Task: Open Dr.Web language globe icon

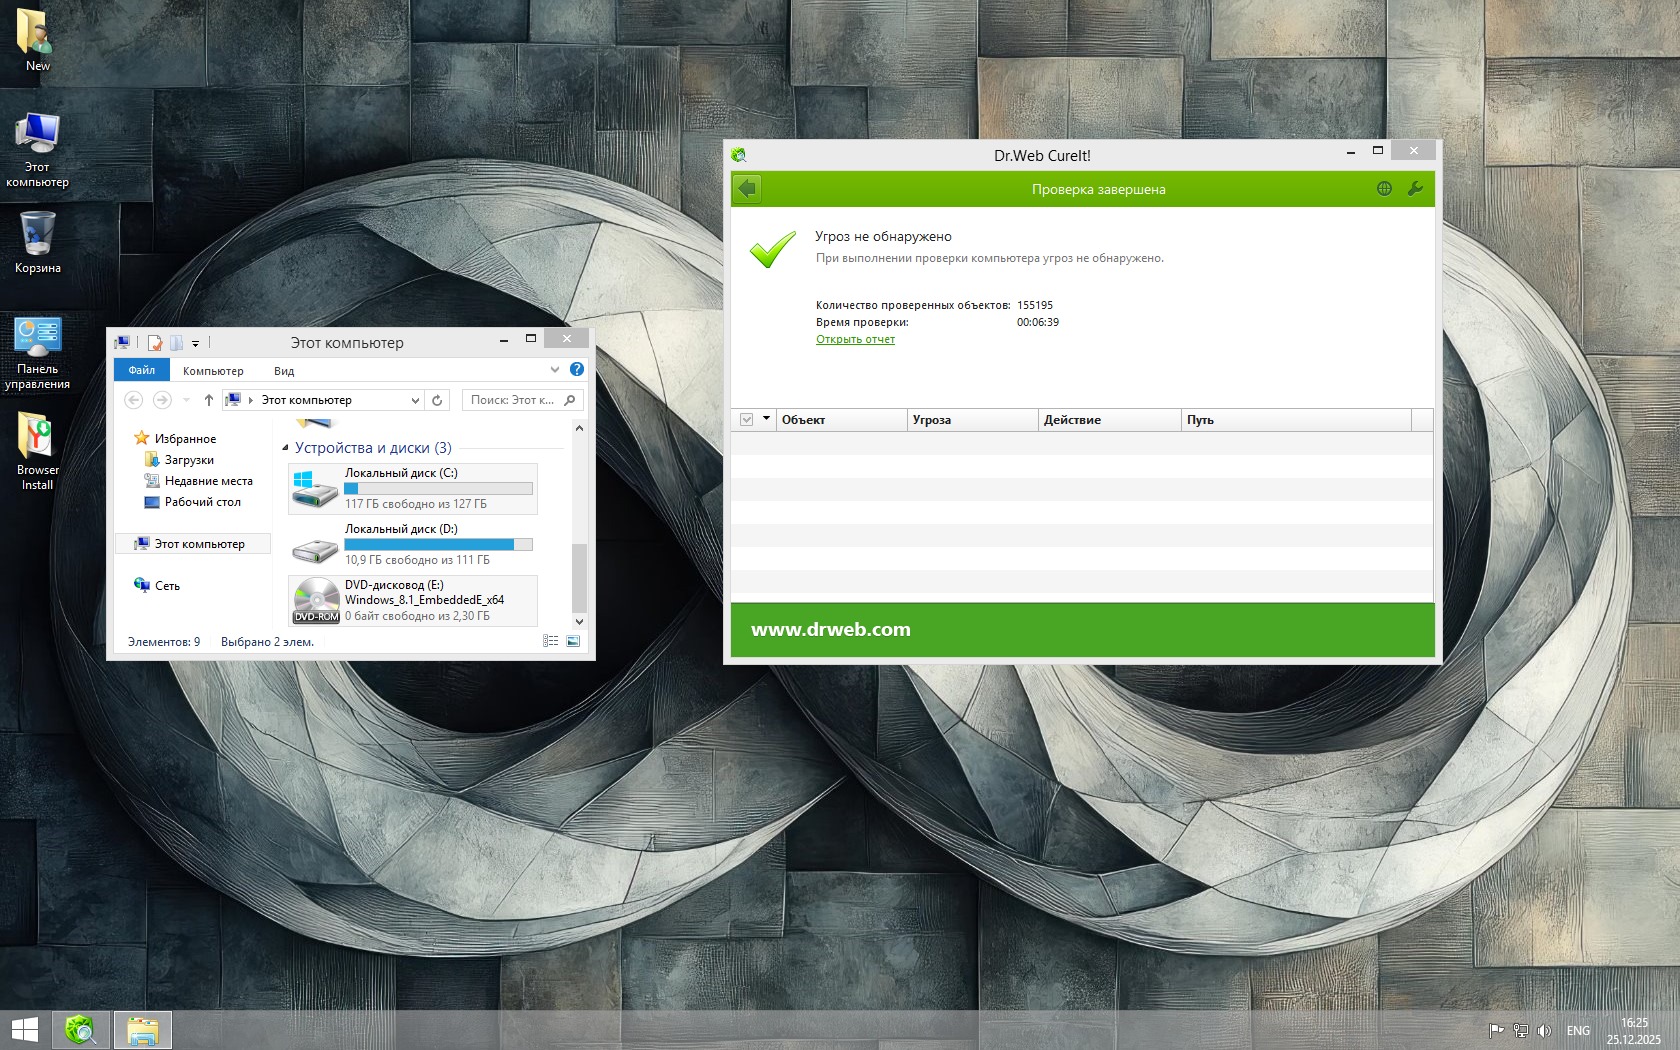Action: (1384, 189)
